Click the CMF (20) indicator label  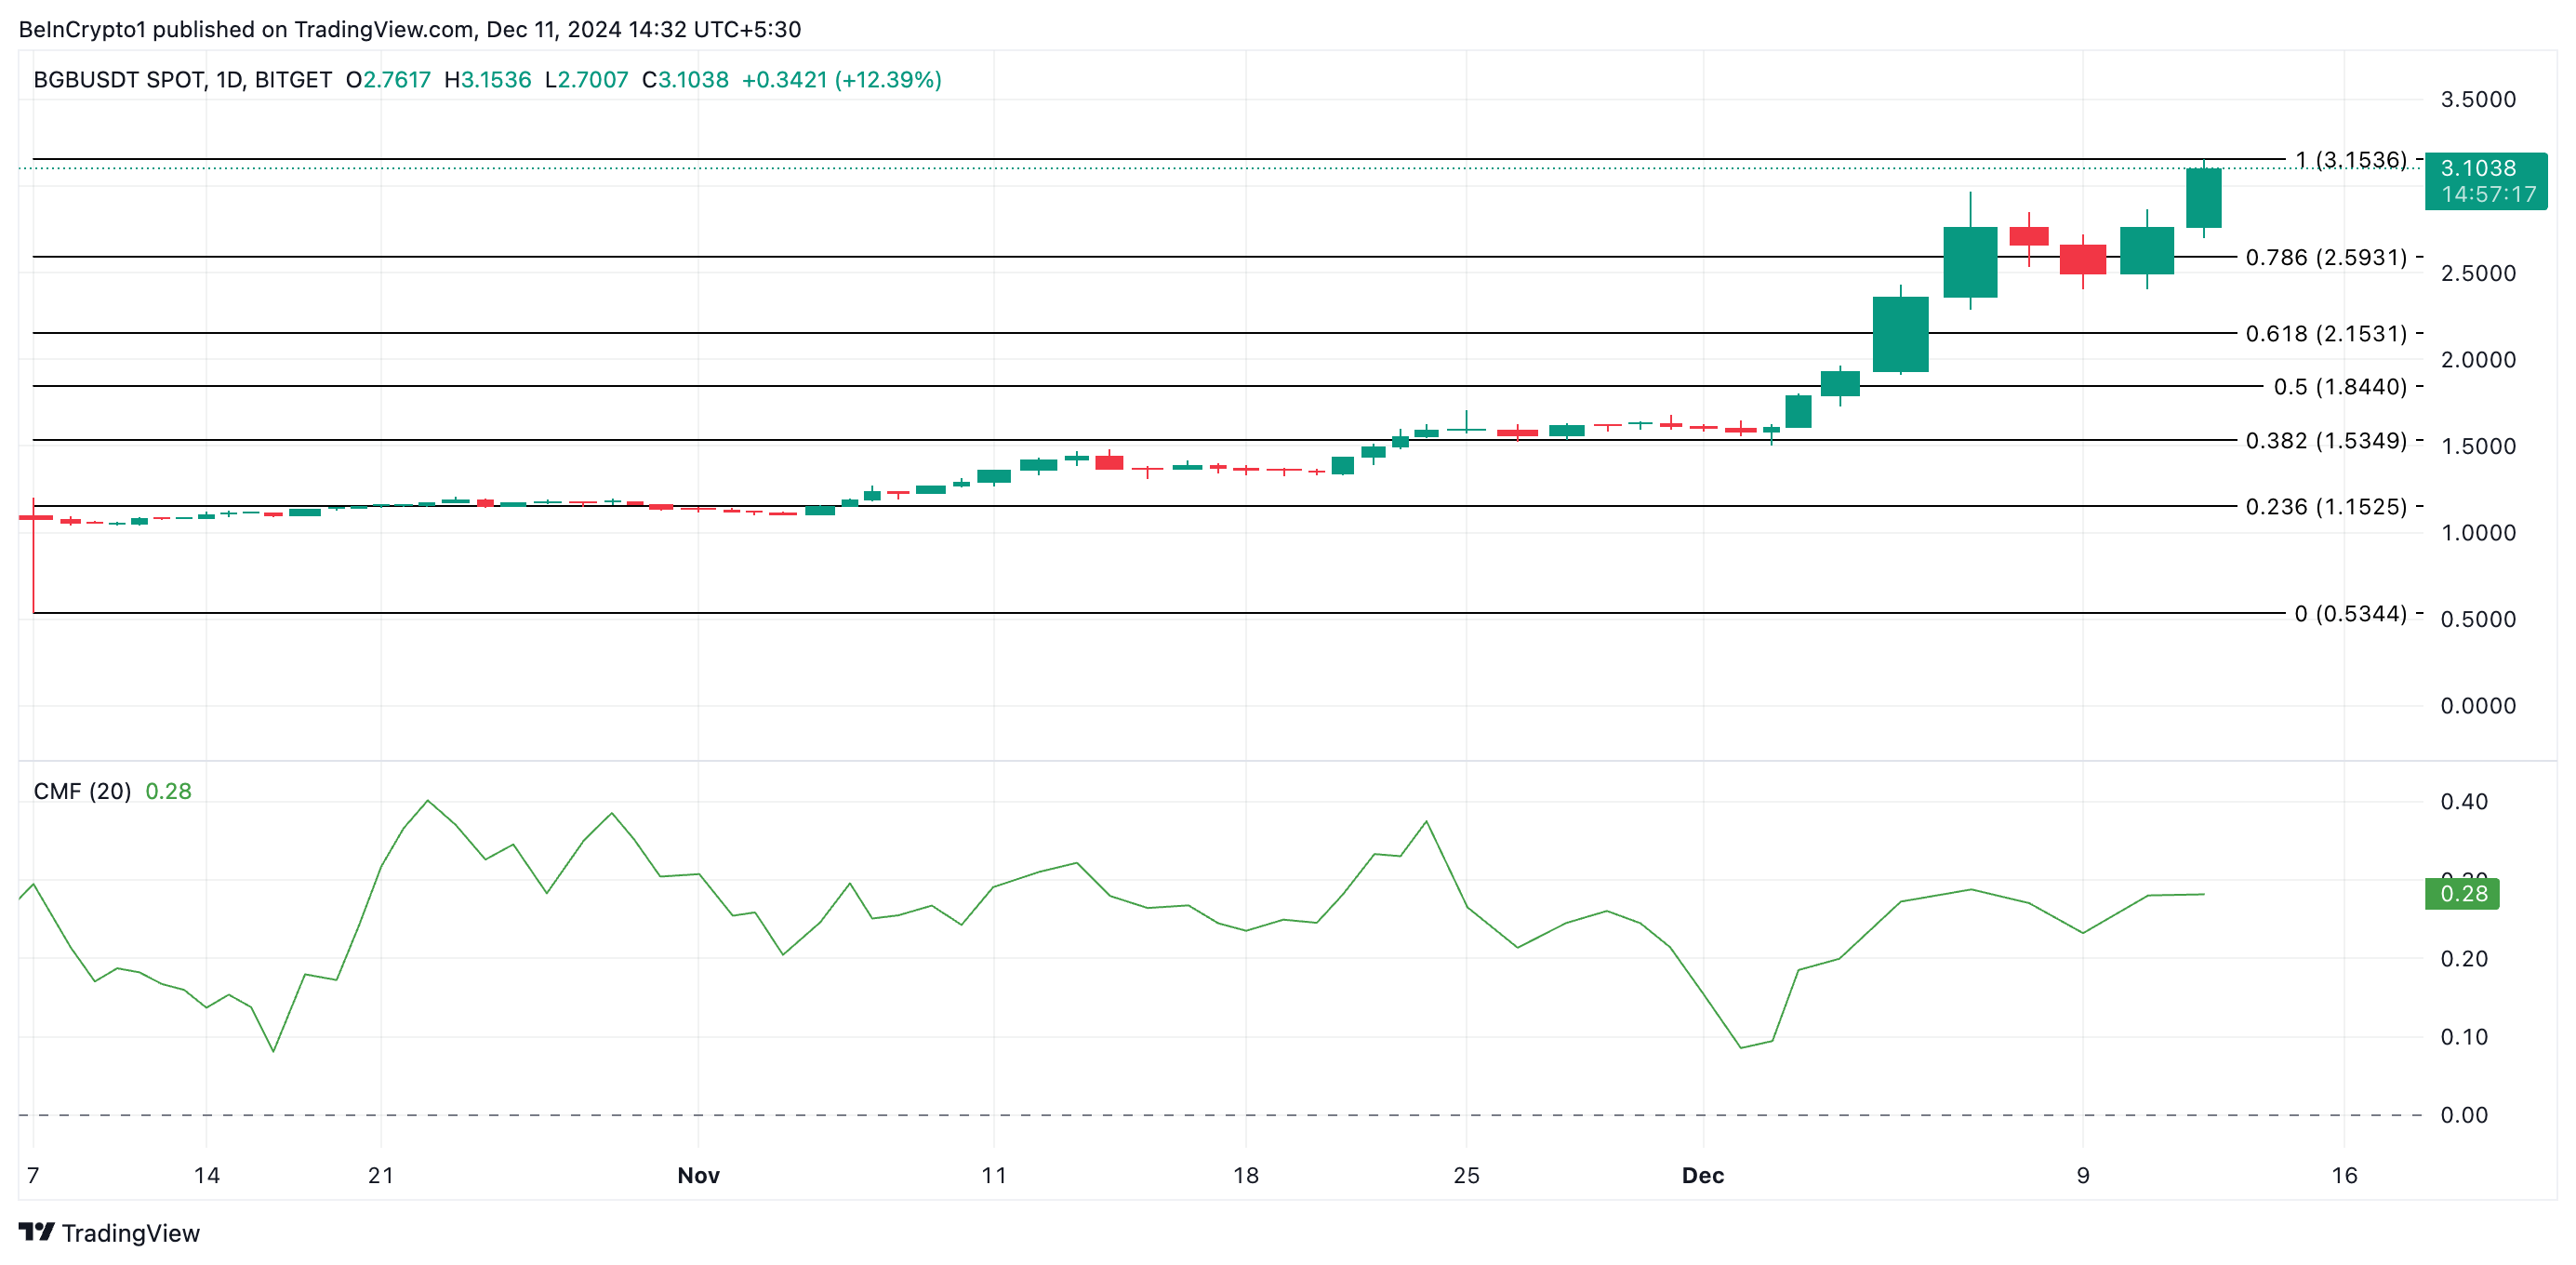pos(82,791)
